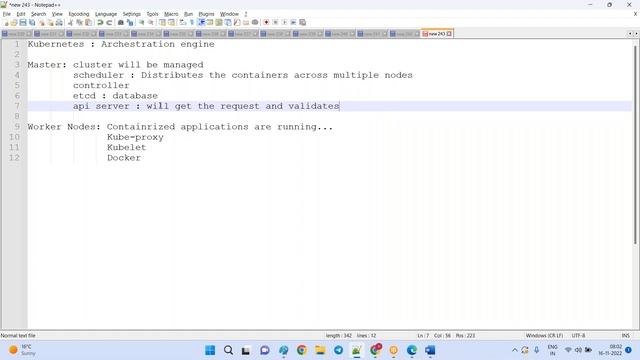Open the Settings menu

[131, 14]
